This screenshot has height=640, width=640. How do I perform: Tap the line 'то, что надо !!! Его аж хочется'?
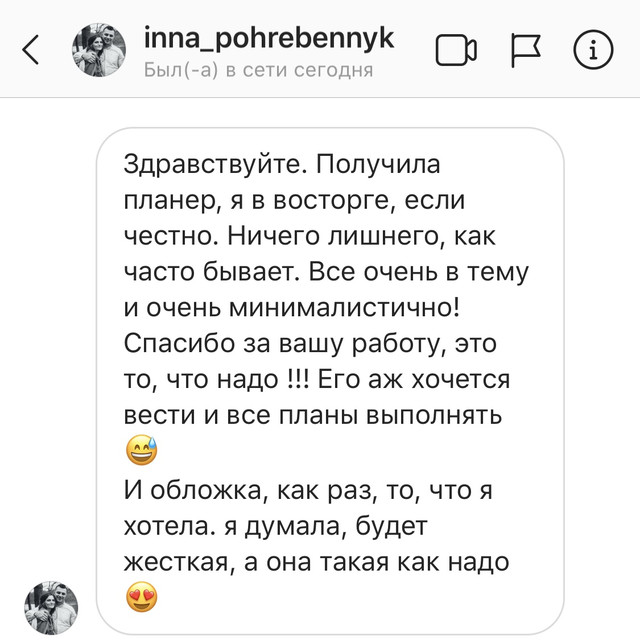coord(317,379)
